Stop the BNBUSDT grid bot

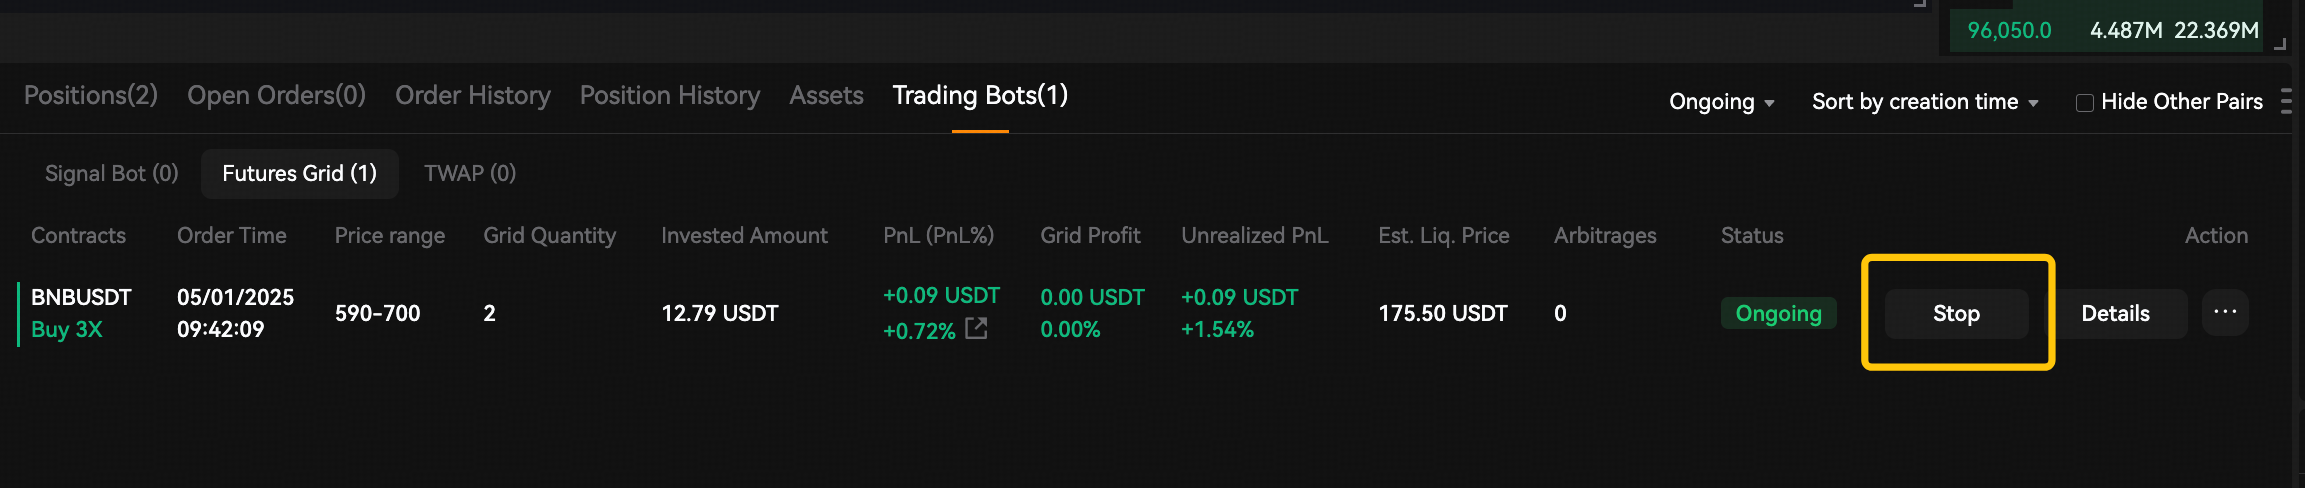click(x=1956, y=314)
